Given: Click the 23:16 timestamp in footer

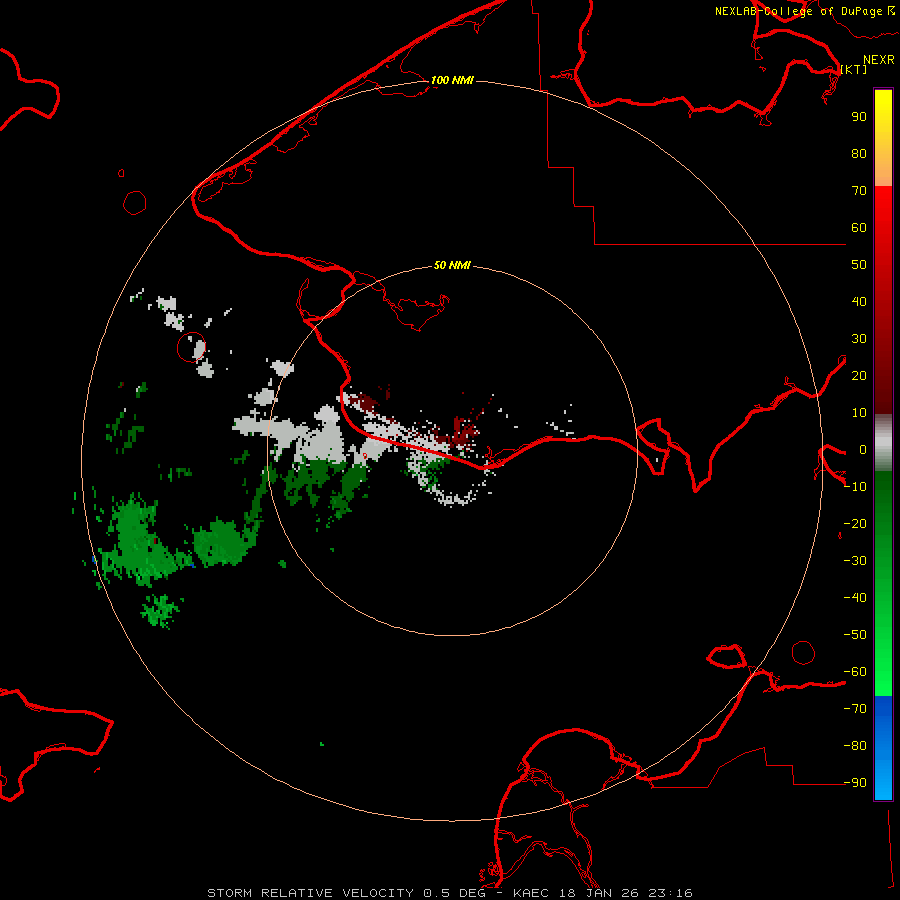Looking at the screenshot, I should click(670, 893).
